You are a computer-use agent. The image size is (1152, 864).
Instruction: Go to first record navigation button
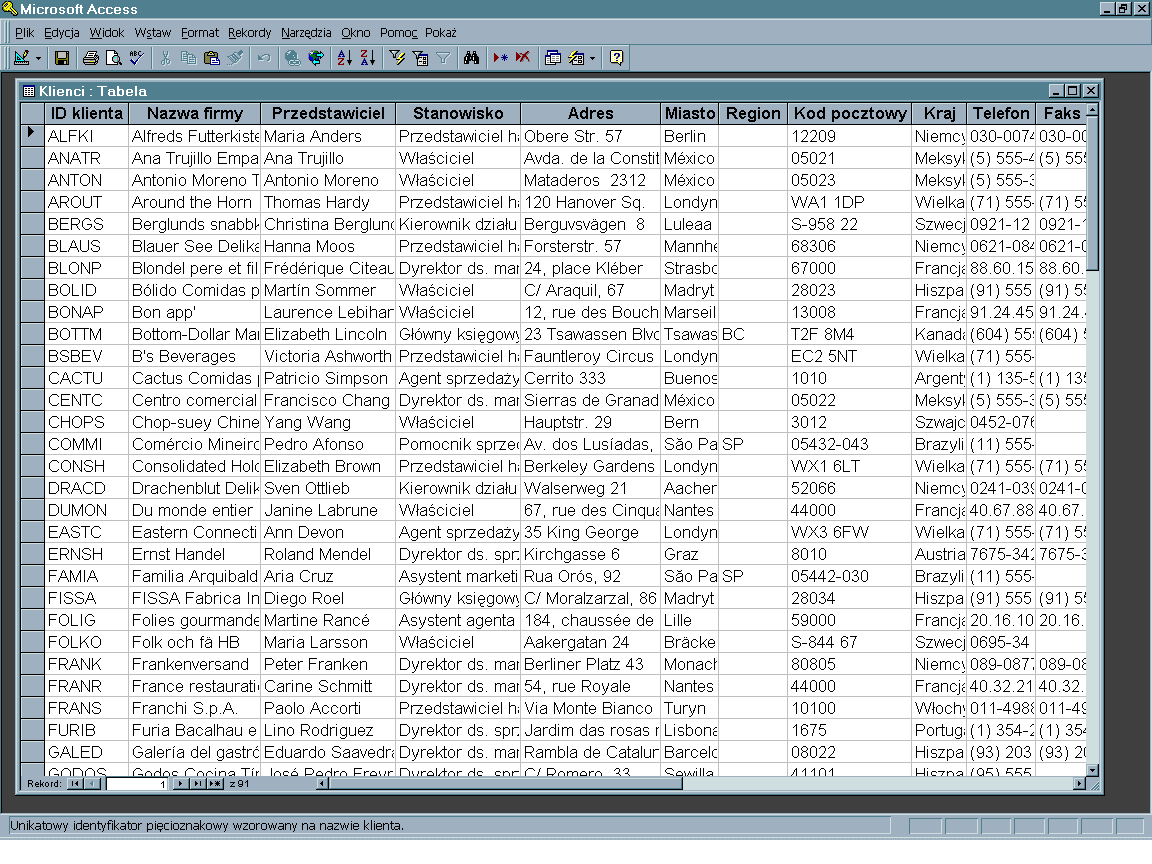74,784
